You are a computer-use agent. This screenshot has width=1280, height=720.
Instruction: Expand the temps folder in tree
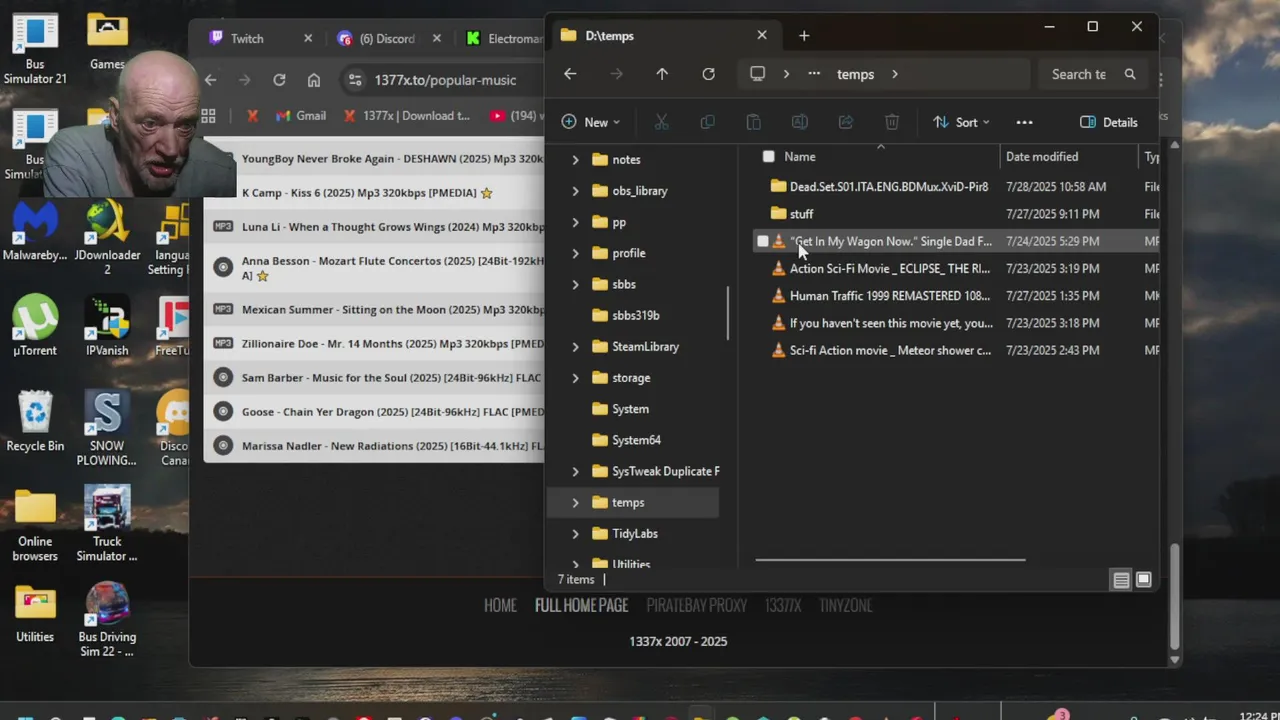pyautogui.click(x=575, y=503)
